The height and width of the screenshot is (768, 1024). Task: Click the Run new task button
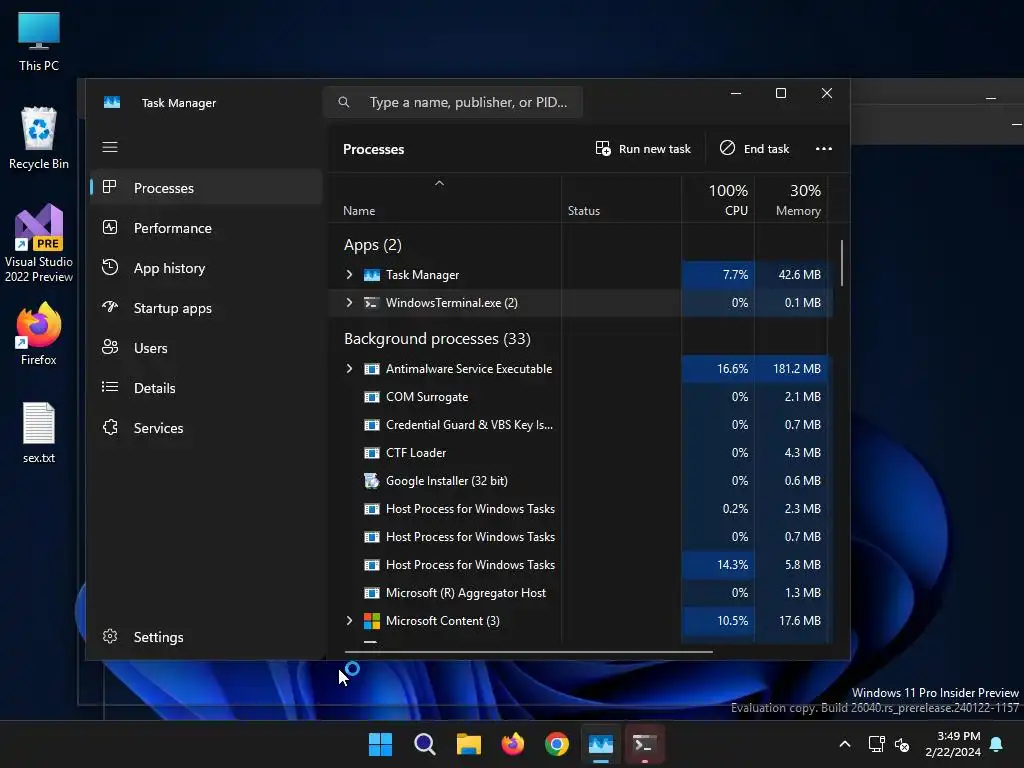[643, 149]
